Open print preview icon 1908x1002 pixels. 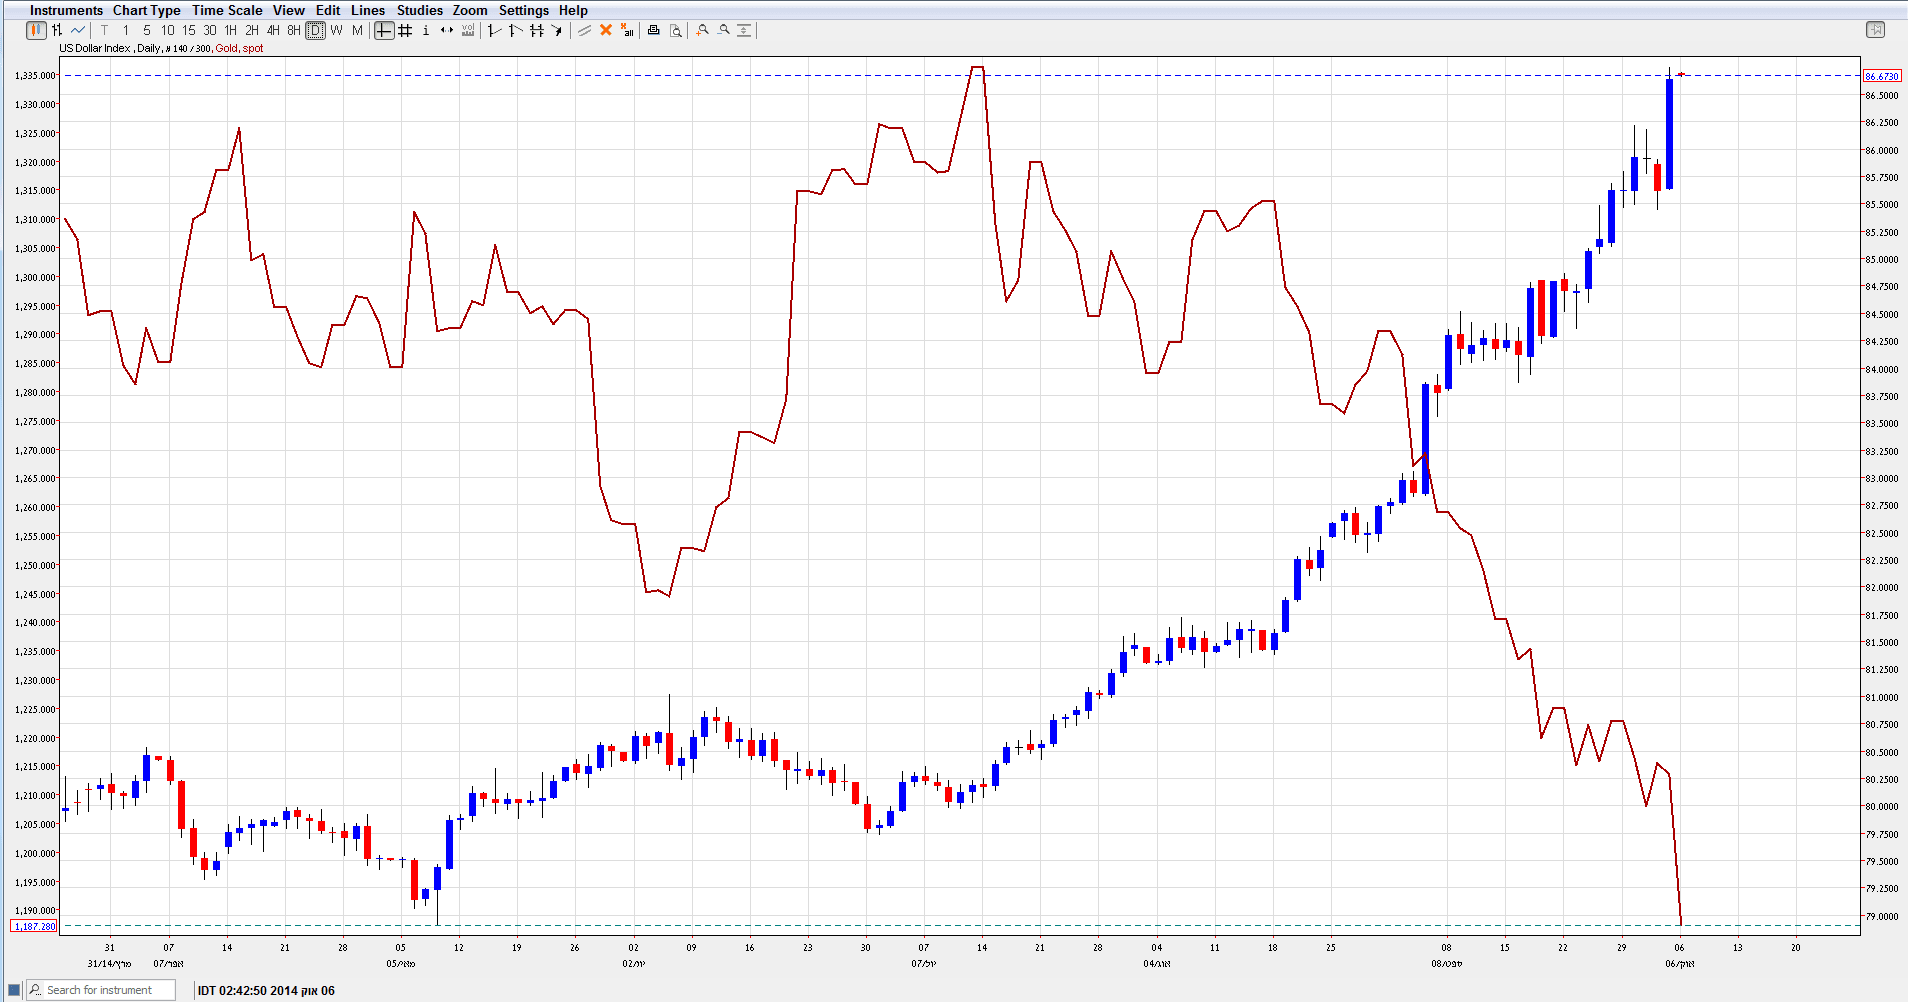[x=675, y=30]
